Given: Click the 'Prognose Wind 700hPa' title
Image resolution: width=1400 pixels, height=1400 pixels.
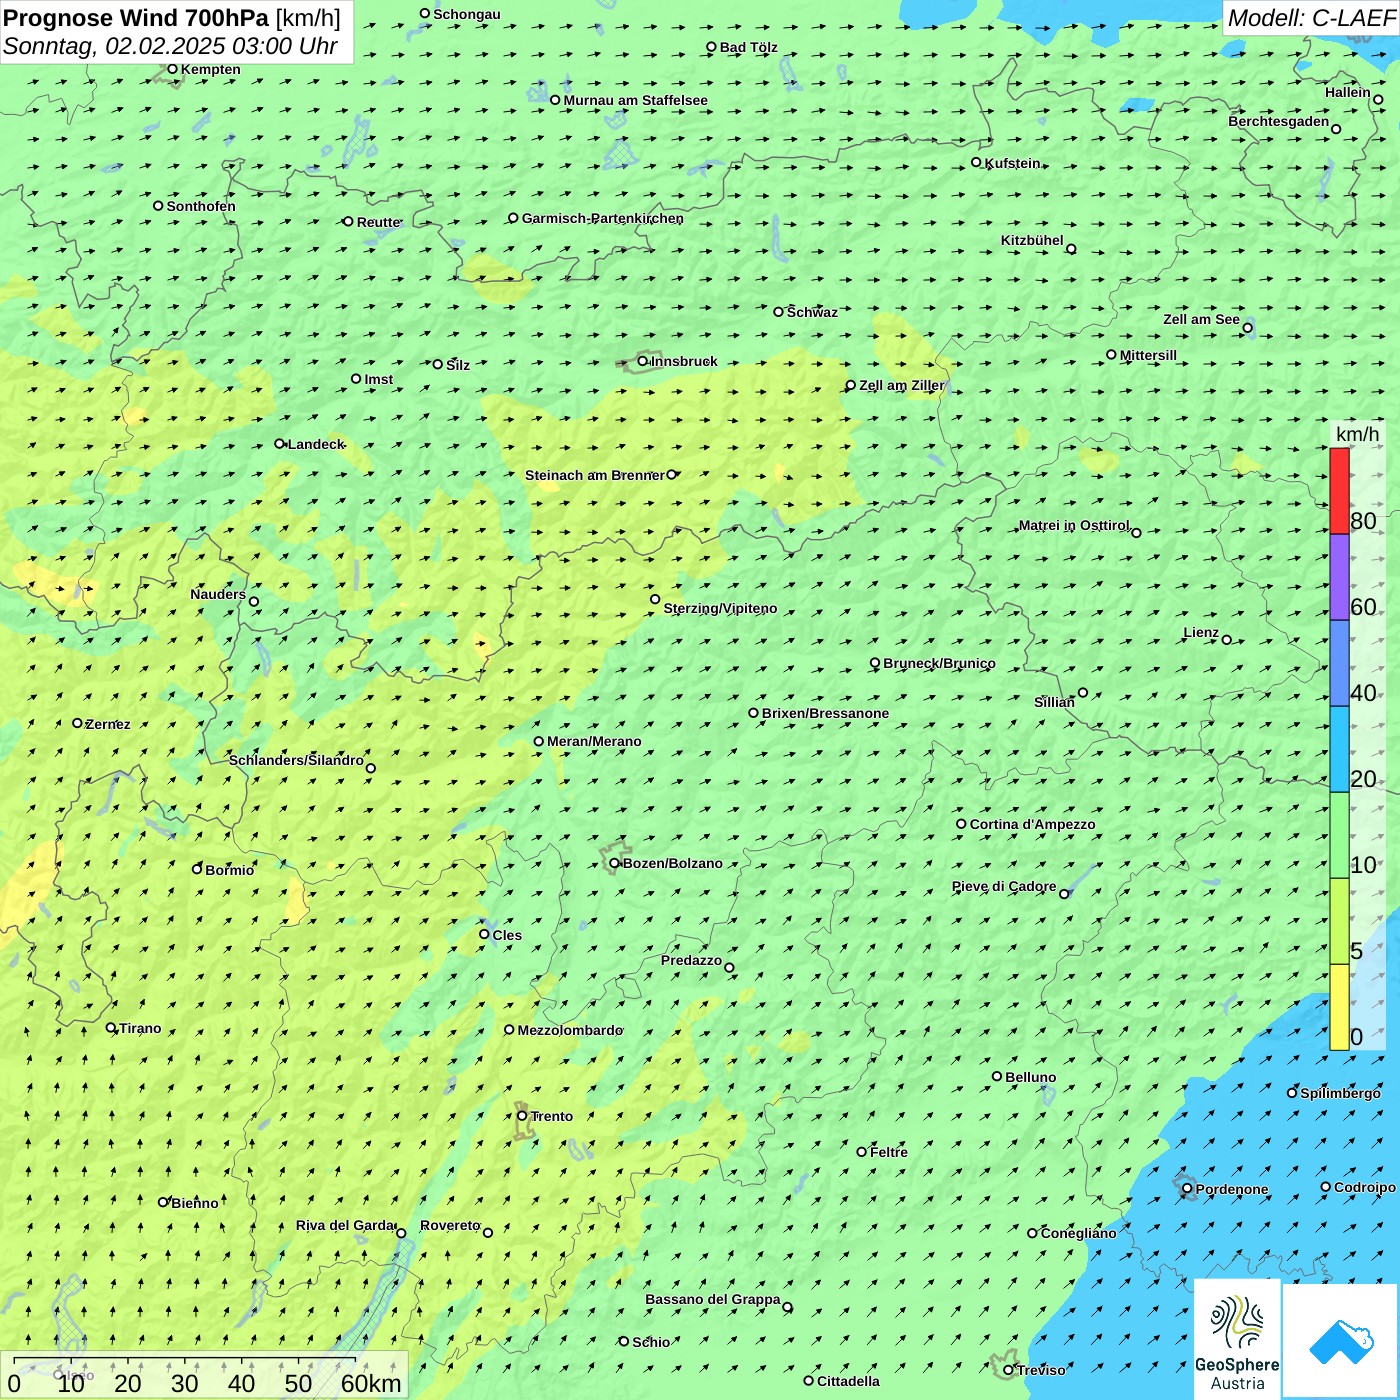Looking at the screenshot, I should [137, 18].
